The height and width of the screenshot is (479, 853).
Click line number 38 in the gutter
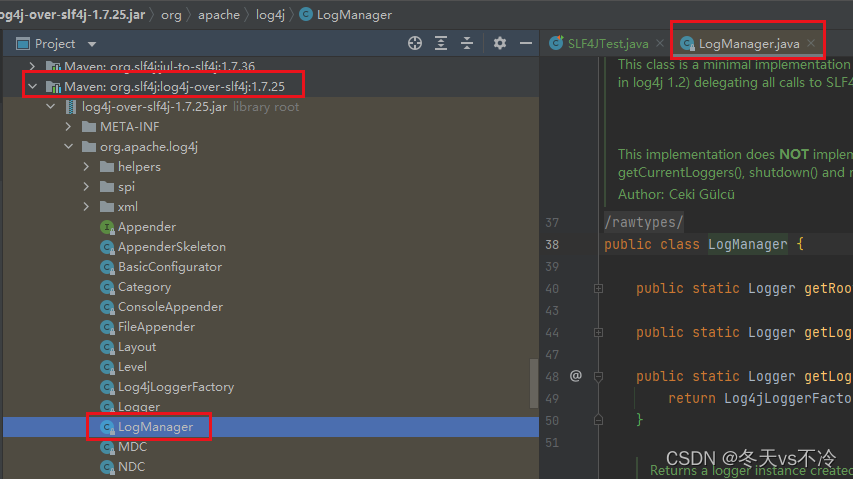click(x=552, y=245)
